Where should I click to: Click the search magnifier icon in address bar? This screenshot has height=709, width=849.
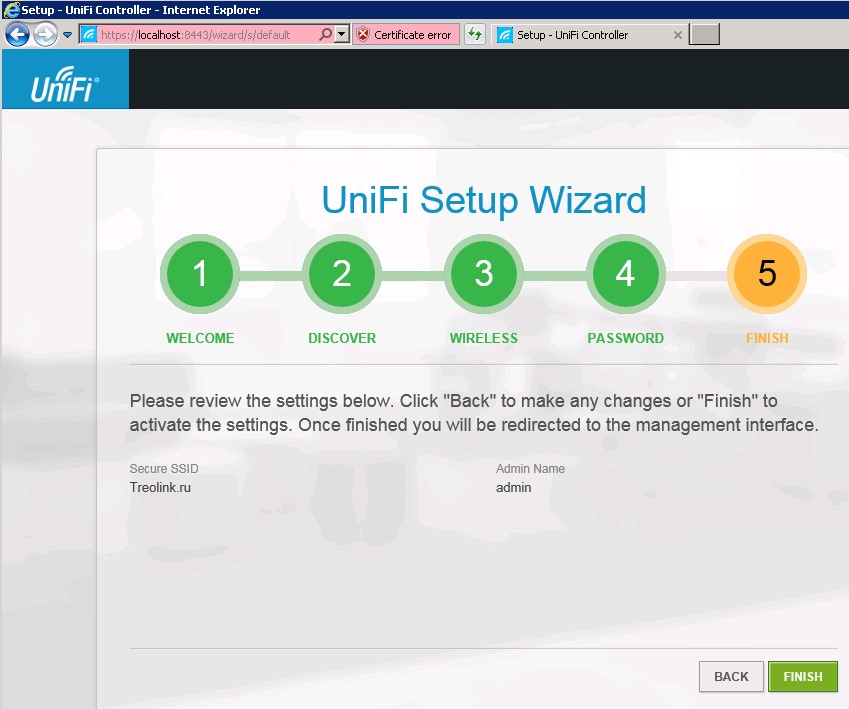325,35
